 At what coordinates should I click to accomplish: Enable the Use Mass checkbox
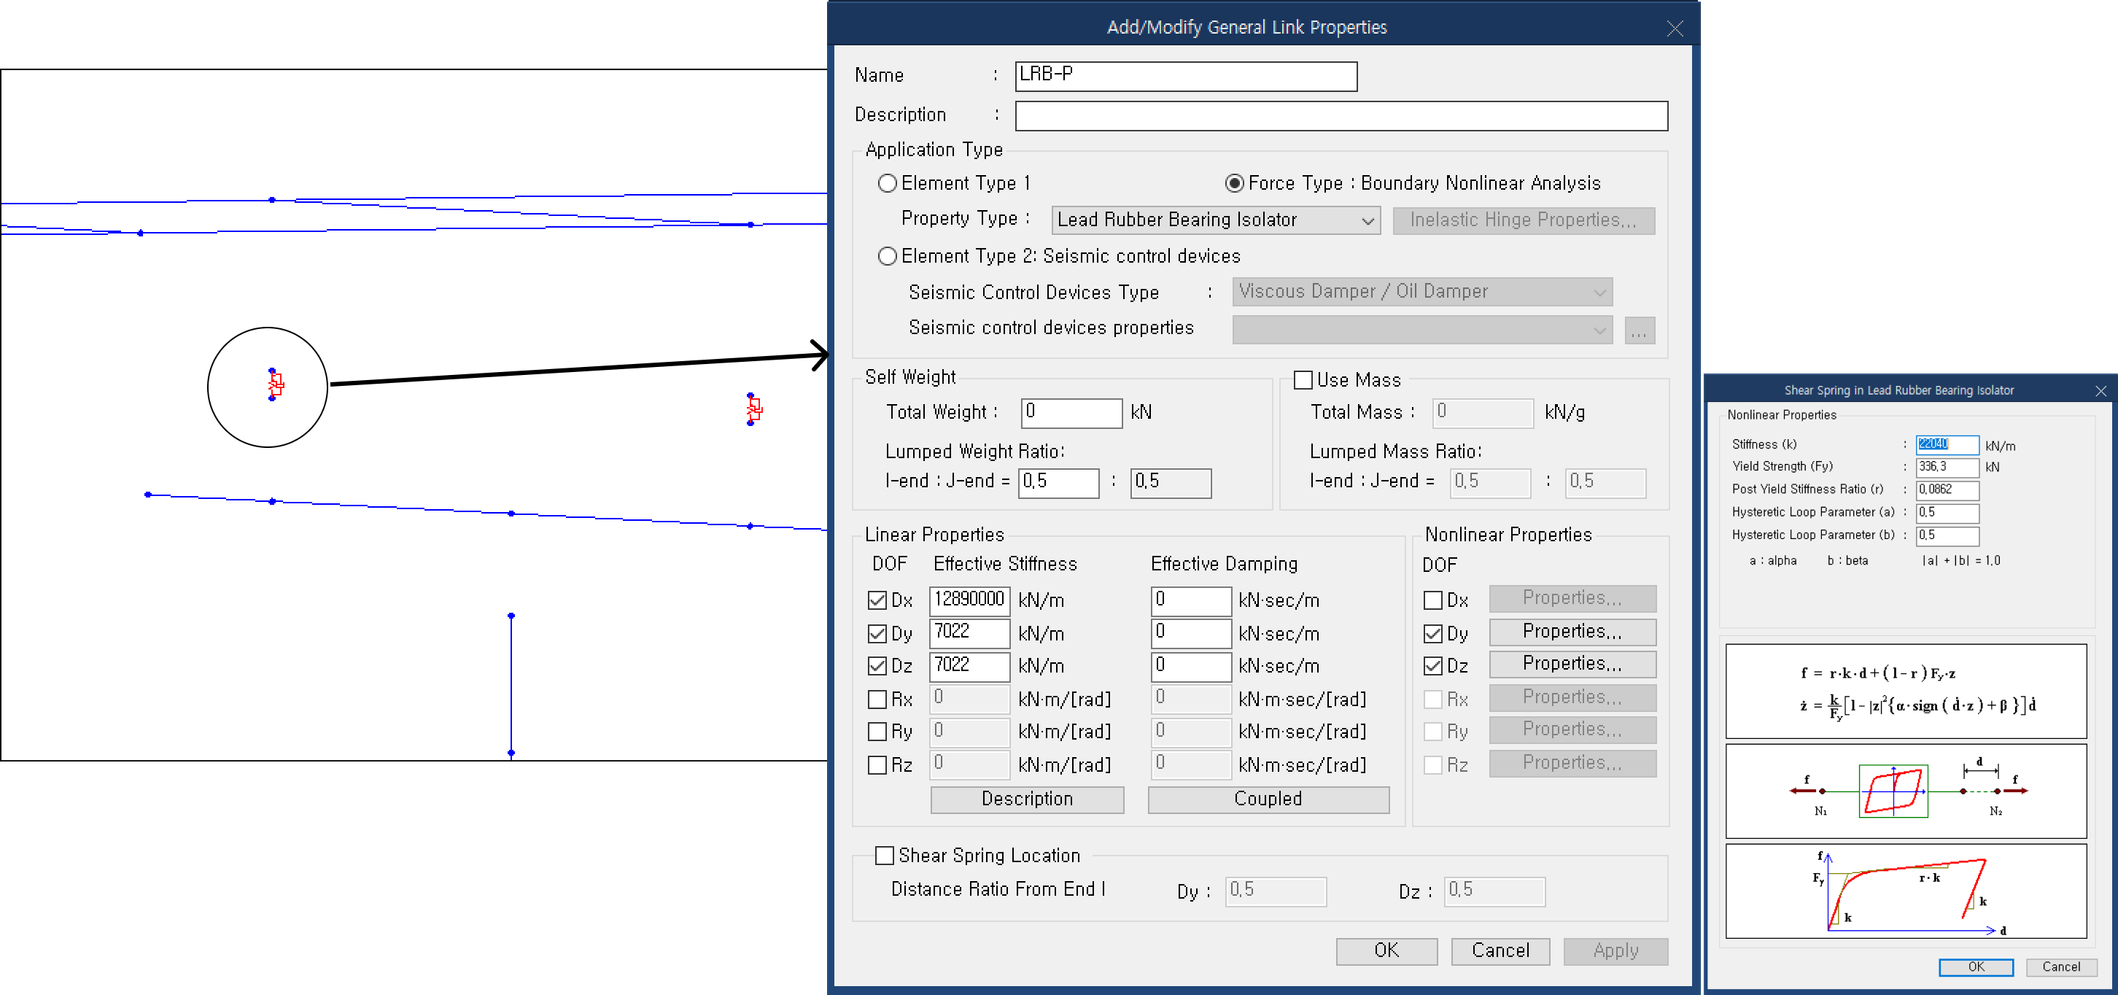(1303, 380)
